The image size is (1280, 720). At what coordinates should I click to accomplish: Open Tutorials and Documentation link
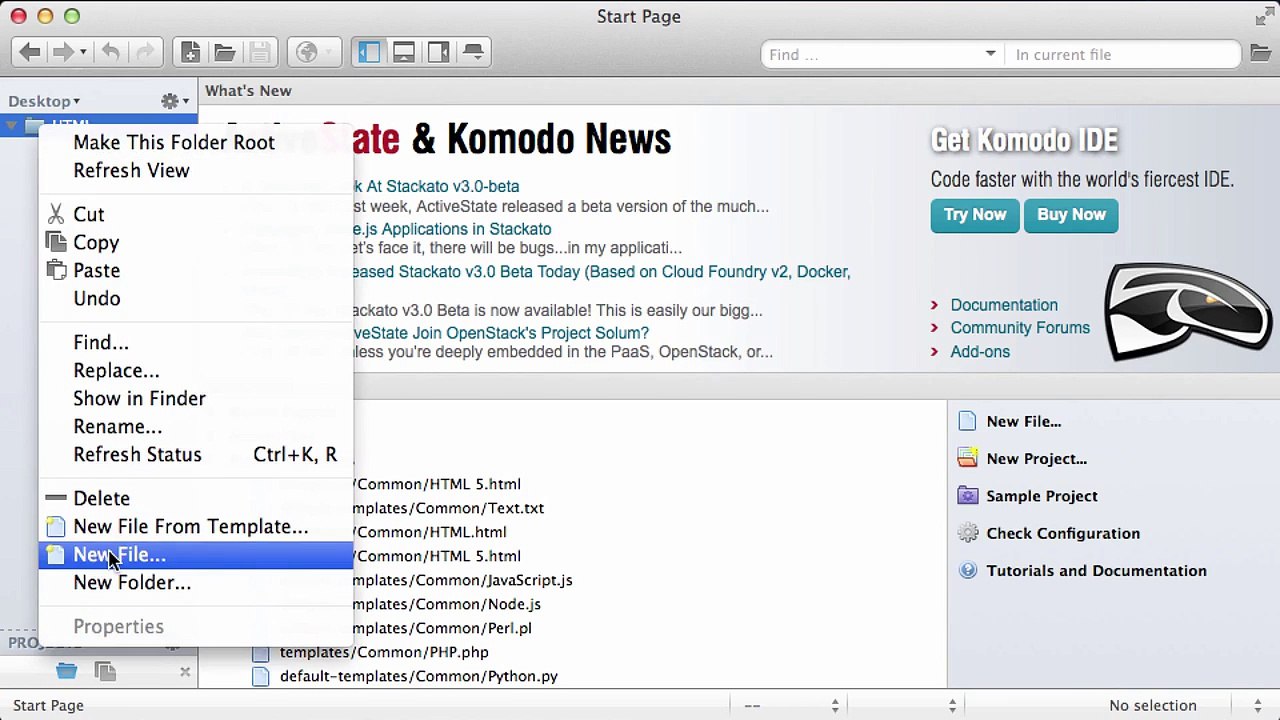1097,571
